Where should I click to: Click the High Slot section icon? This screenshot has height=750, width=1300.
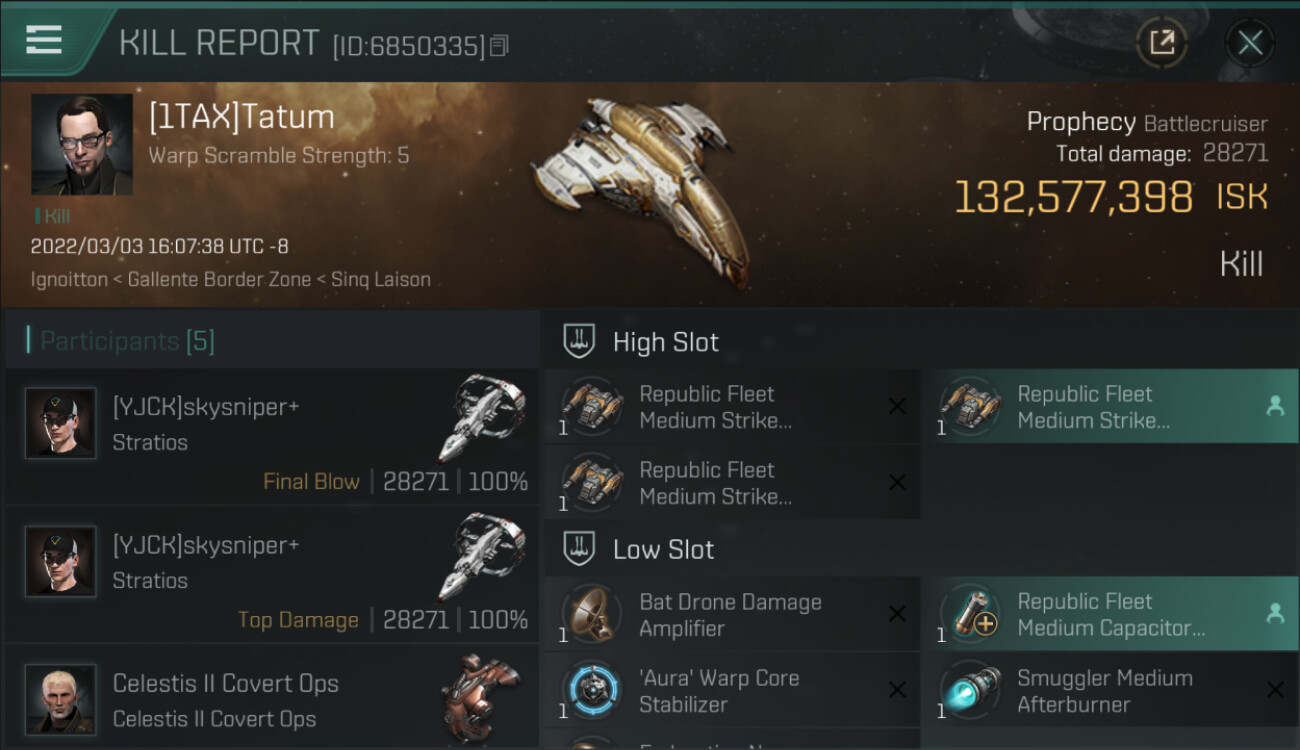pos(579,342)
